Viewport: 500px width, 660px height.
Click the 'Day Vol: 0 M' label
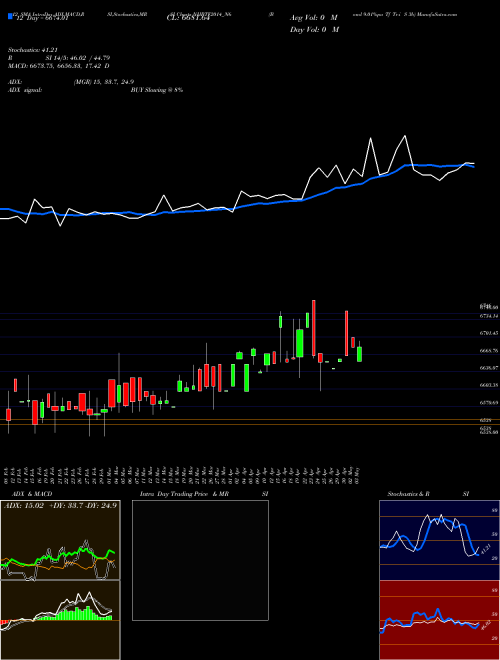coord(314,29)
